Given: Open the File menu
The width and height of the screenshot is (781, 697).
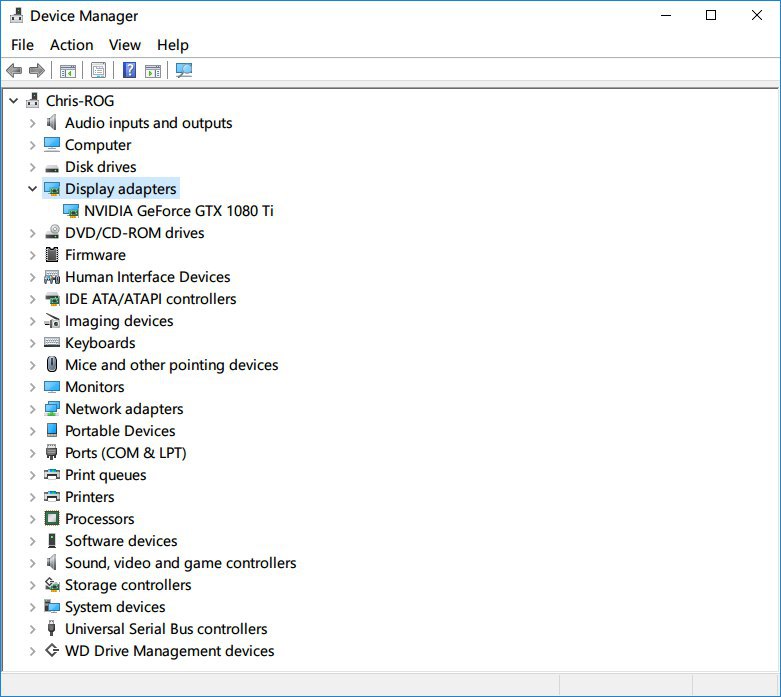Looking at the screenshot, I should click(x=22, y=45).
